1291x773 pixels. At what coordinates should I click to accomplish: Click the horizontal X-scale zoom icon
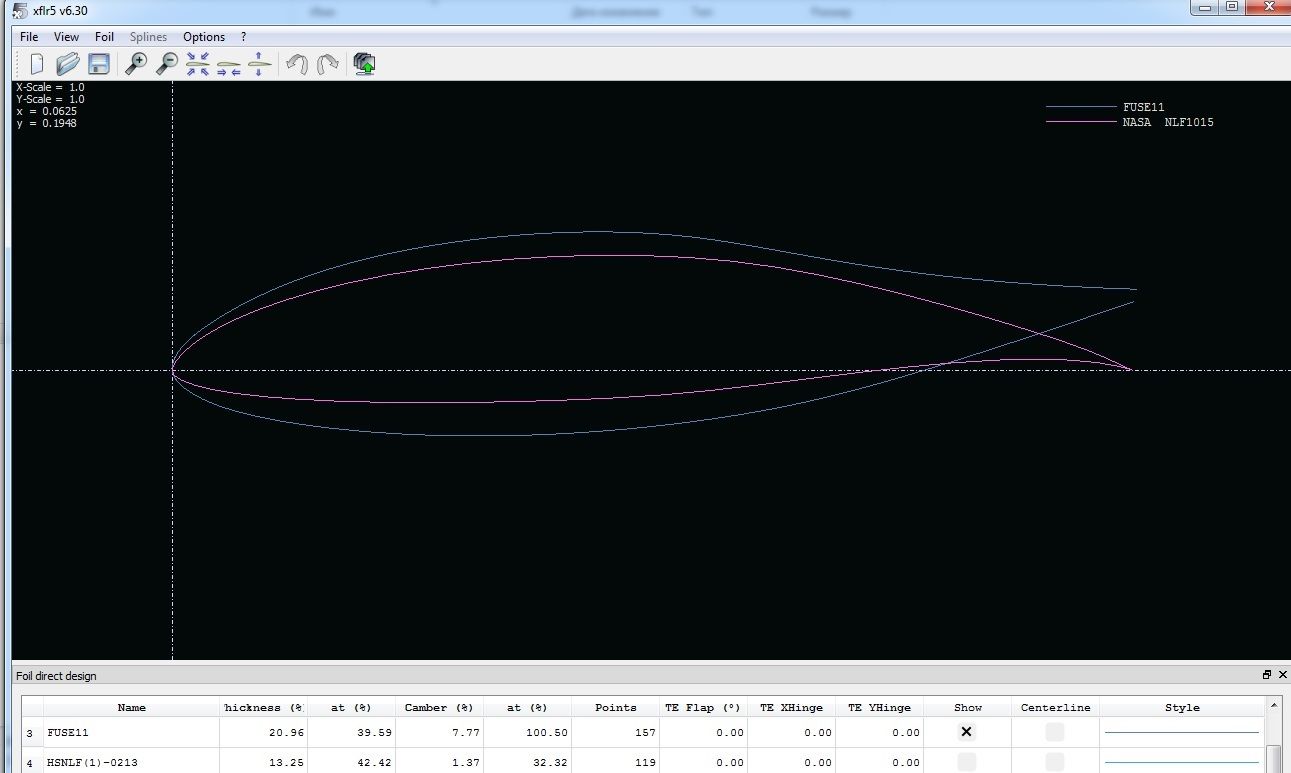point(229,64)
